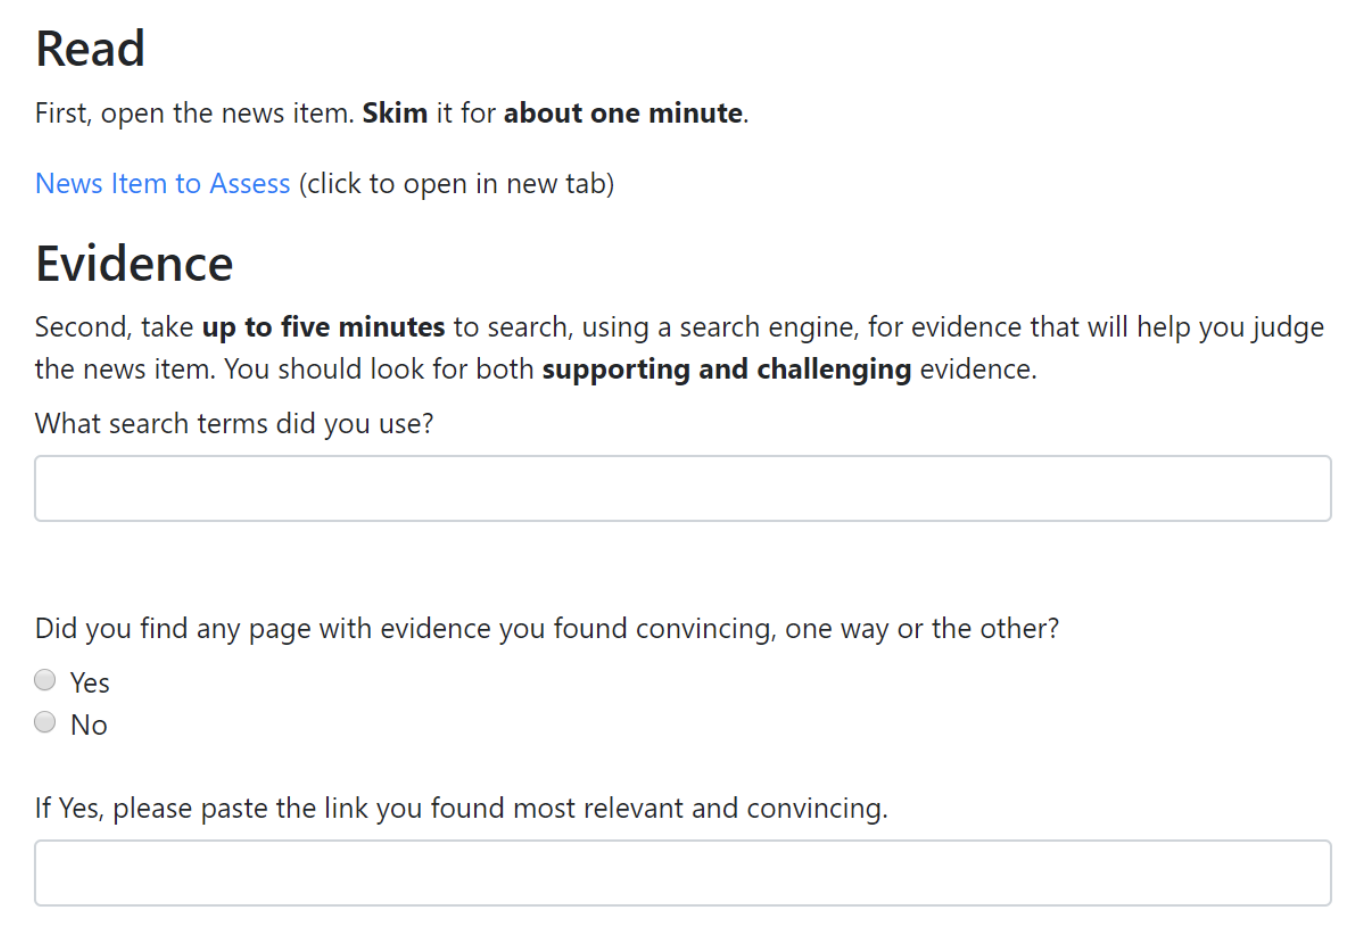Click the 'the news item. You should look' line
1356x932 pixels.
[x=284, y=369]
